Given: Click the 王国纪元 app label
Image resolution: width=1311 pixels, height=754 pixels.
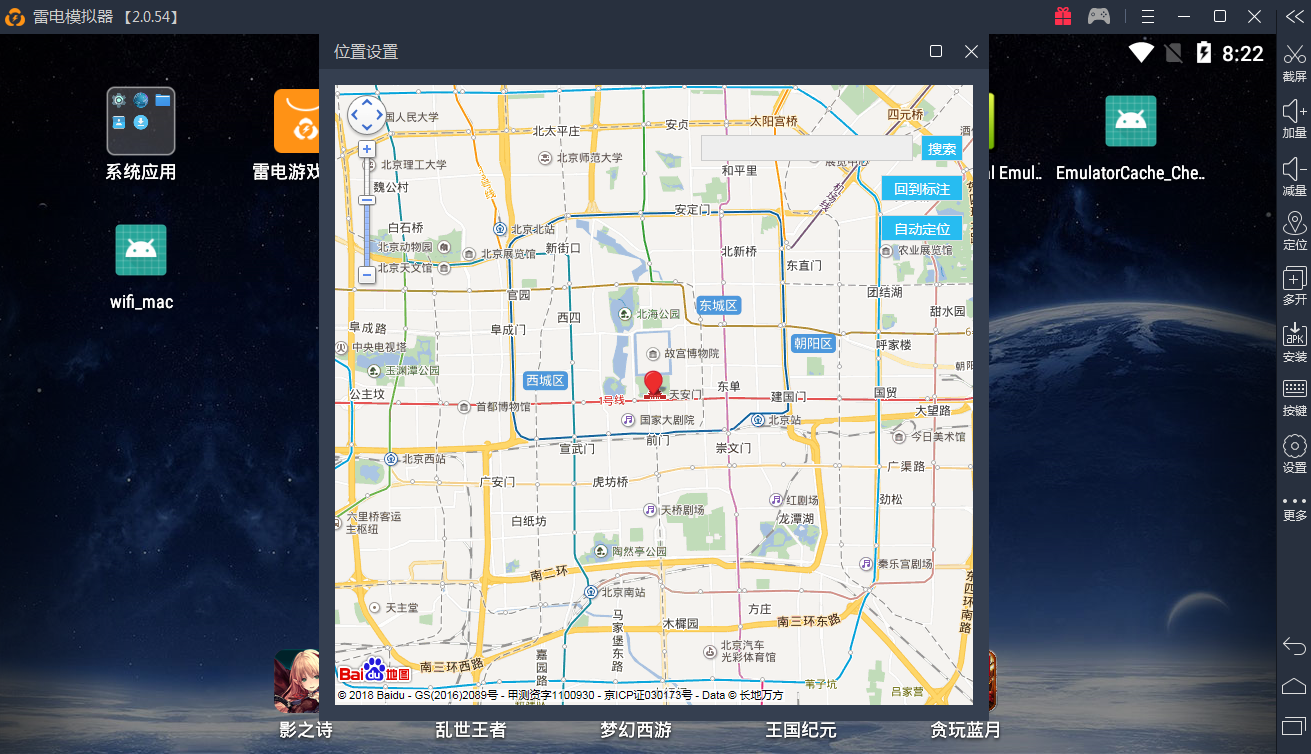Looking at the screenshot, I should point(801,730).
